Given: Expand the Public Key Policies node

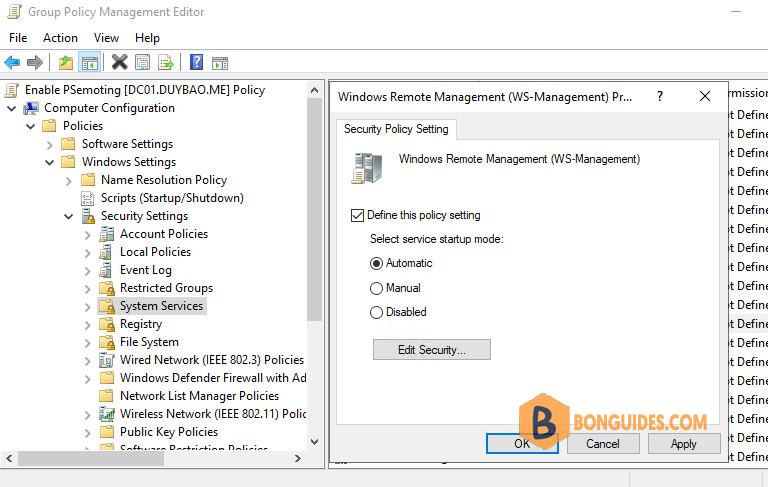Looking at the screenshot, I should pos(88,433).
